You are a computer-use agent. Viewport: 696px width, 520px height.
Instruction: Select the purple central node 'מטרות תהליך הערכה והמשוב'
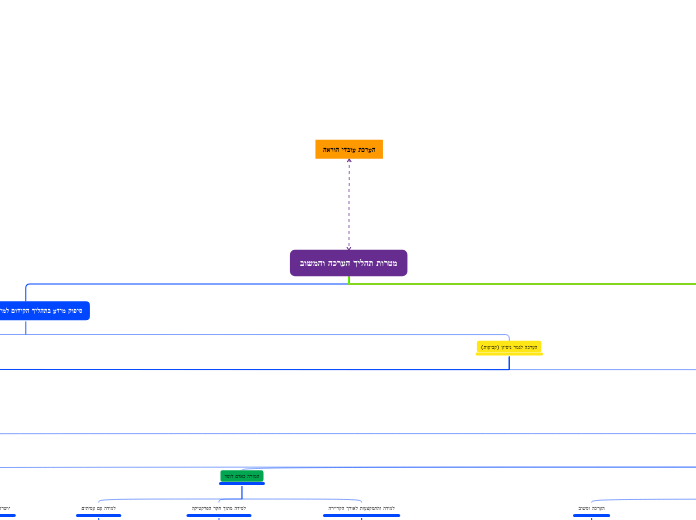(x=348, y=263)
